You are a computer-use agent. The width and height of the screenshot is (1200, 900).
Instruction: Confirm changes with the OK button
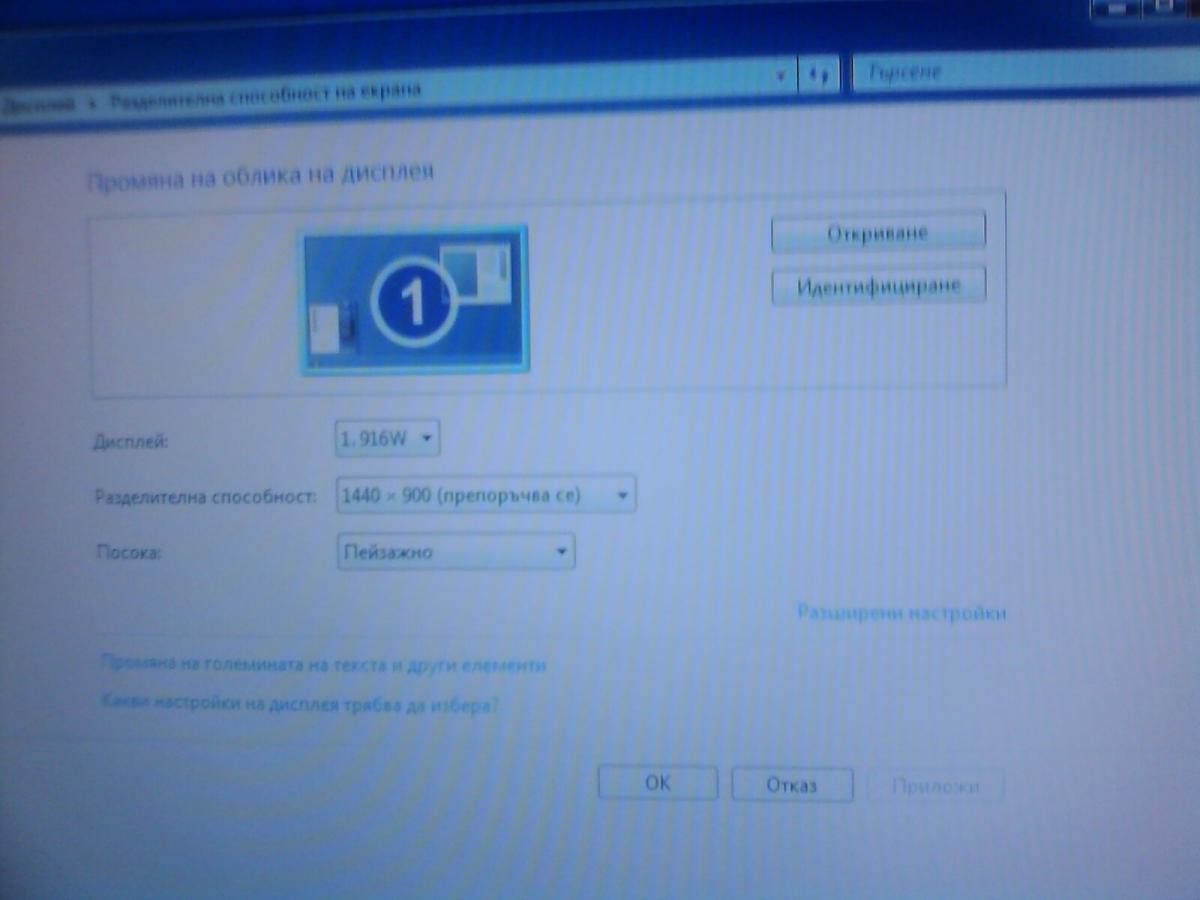658,783
